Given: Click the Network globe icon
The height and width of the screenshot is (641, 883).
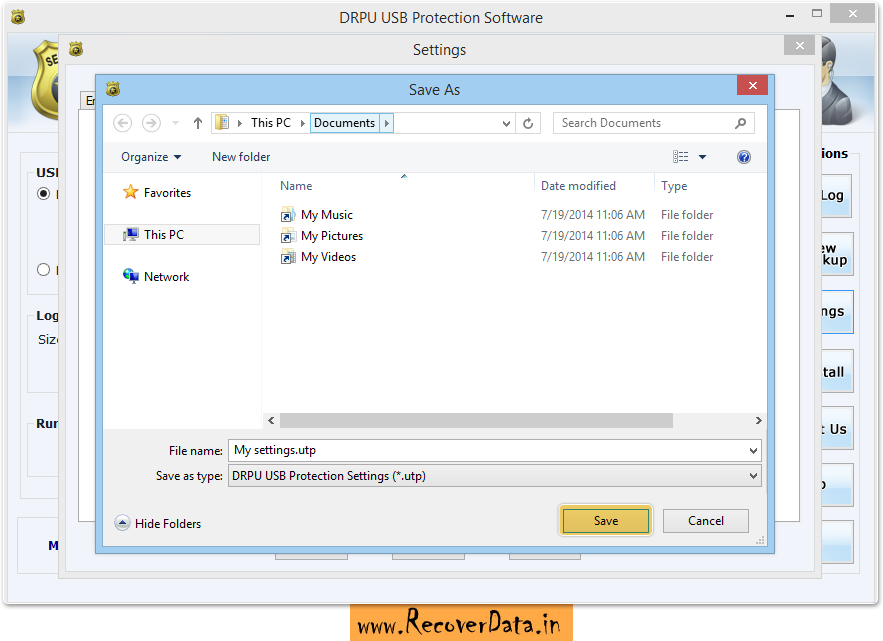Looking at the screenshot, I should [x=131, y=276].
